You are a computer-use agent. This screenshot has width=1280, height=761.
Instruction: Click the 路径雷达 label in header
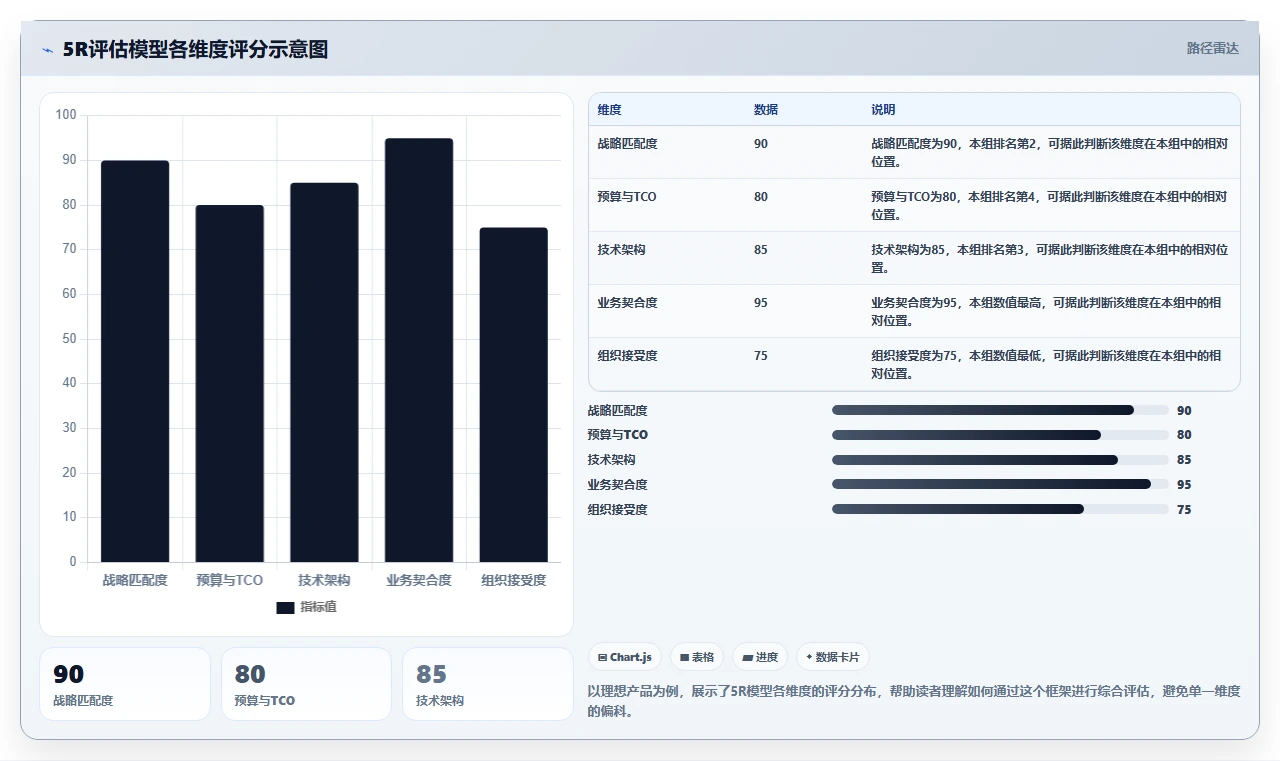click(1212, 48)
